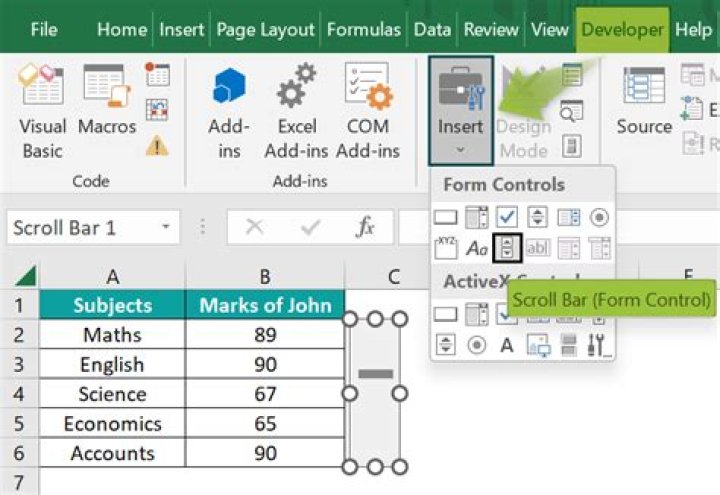Image resolution: width=720 pixels, height=495 pixels.
Task: Click the insert function fx button
Action: click(x=366, y=228)
